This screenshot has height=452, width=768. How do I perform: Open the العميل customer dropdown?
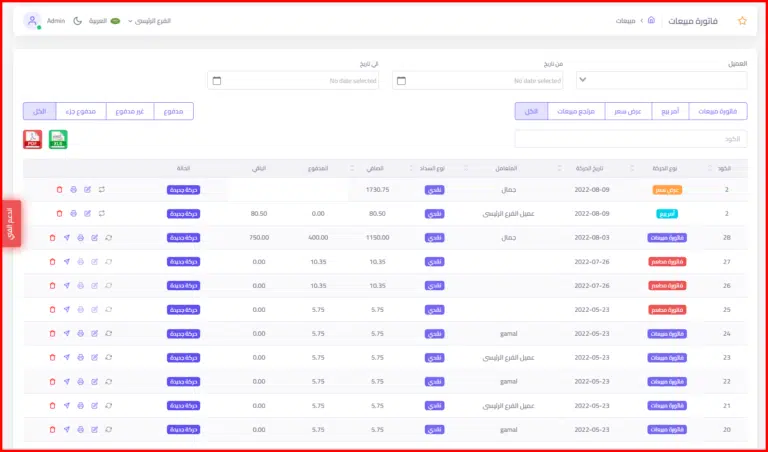(661, 80)
